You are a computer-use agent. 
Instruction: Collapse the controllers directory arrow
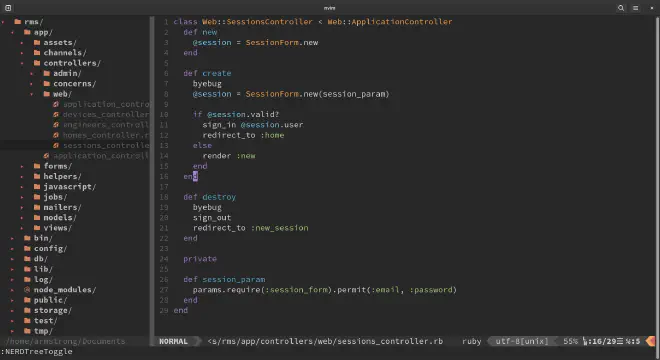point(22,63)
